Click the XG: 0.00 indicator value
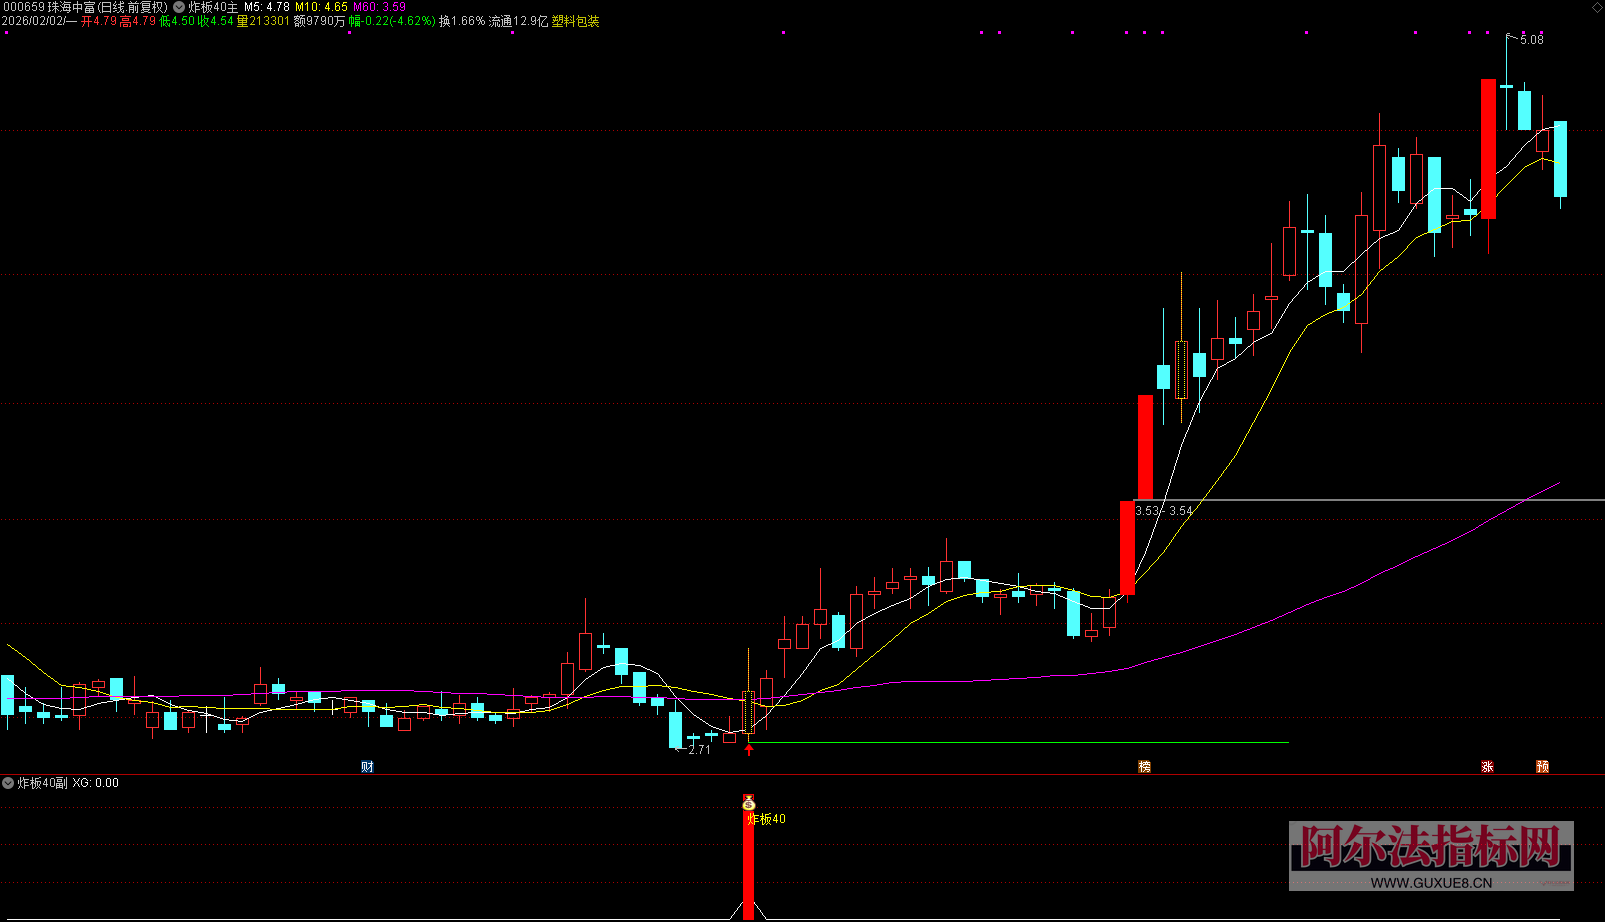 (x=96, y=783)
